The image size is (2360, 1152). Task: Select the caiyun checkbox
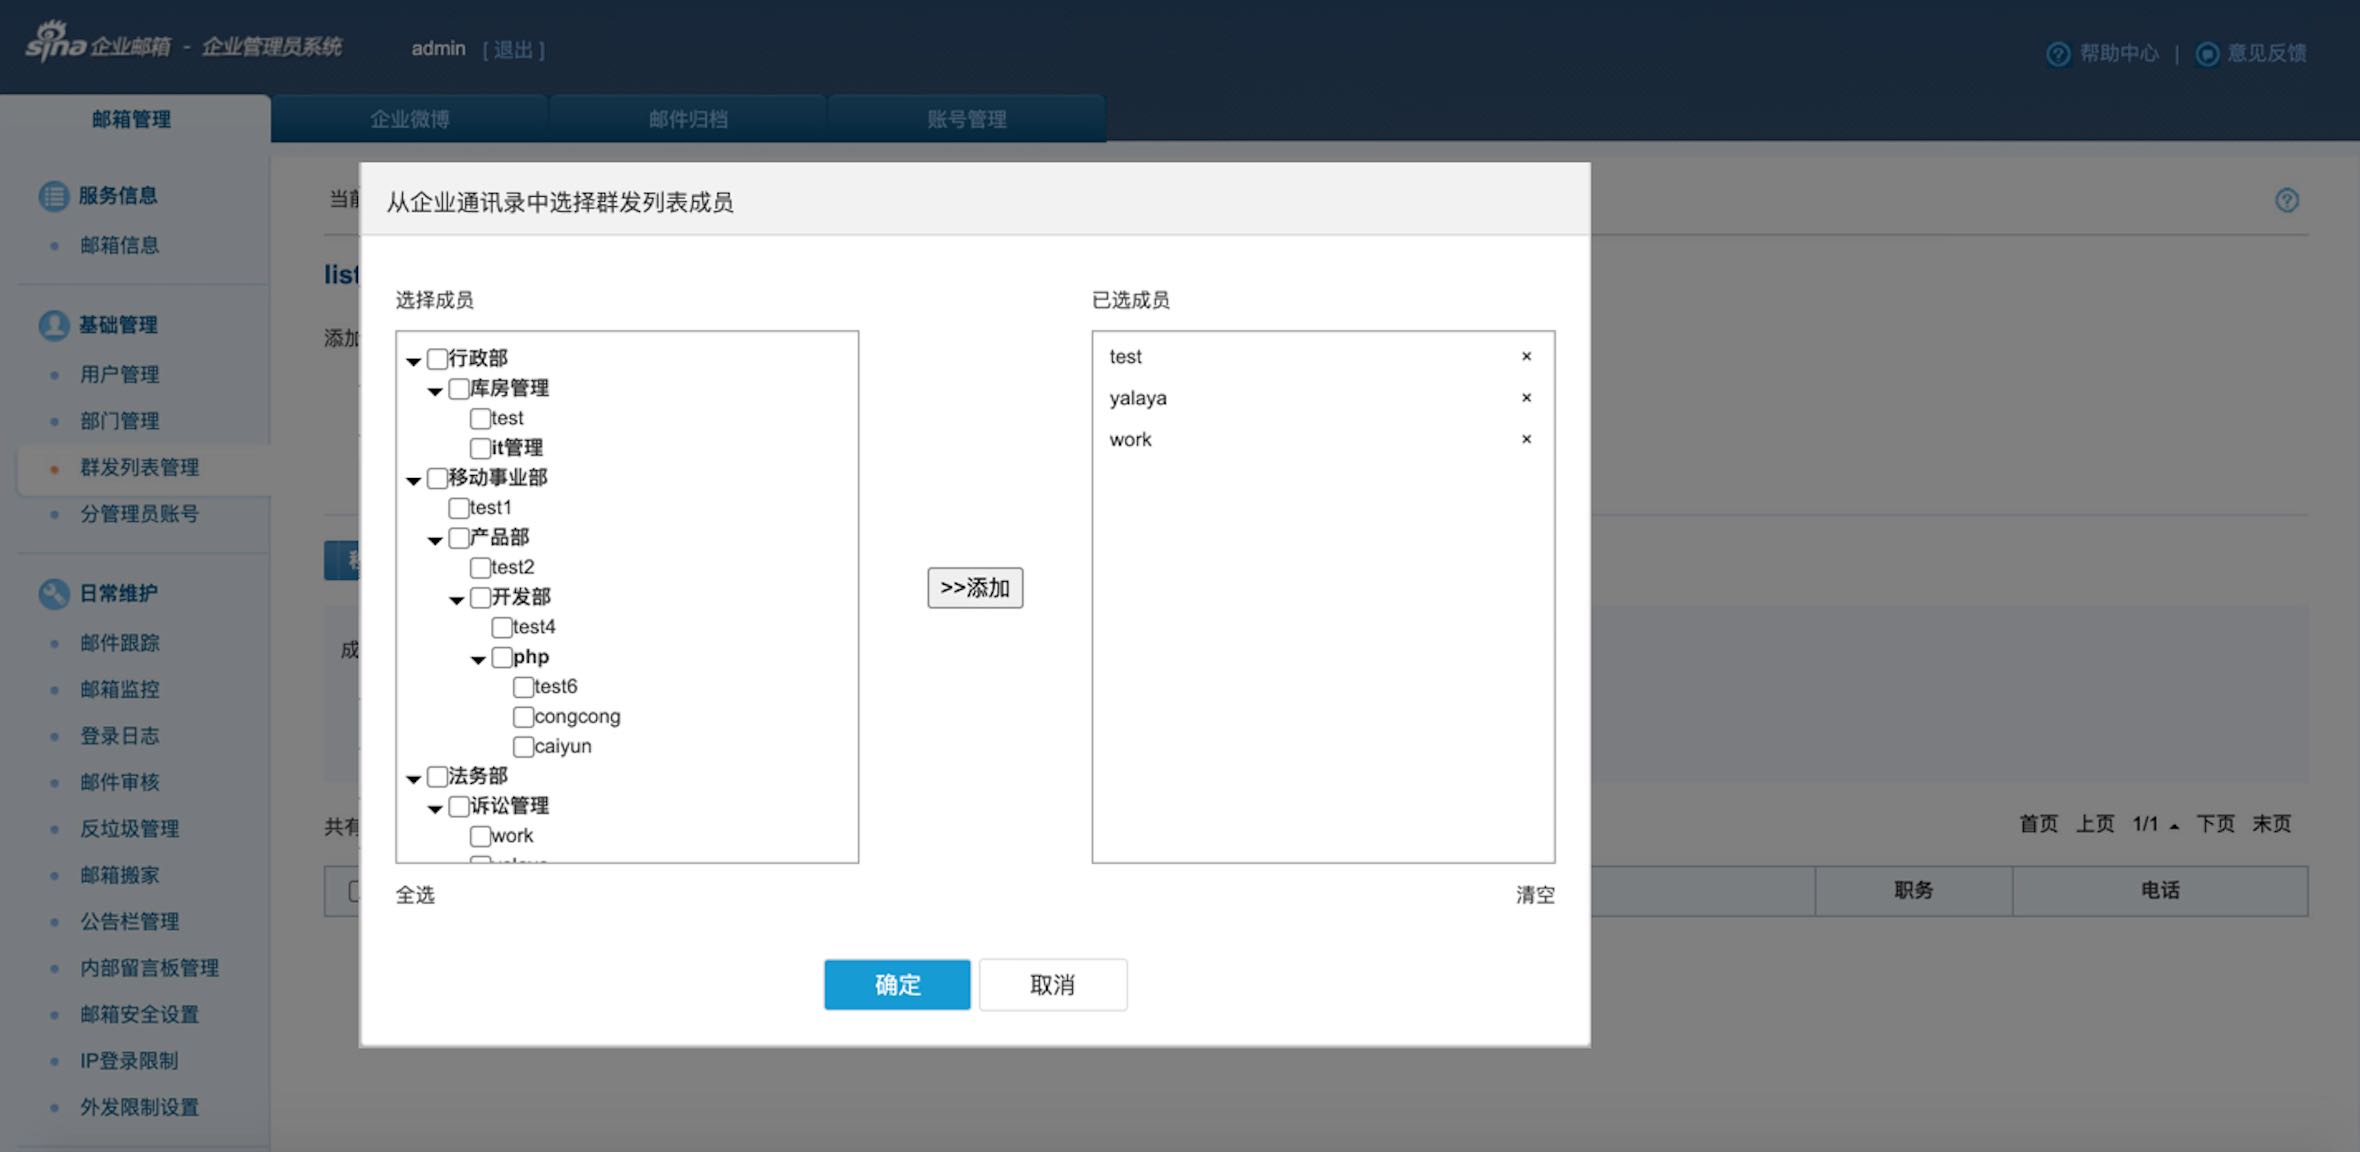[x=523, y=747]
